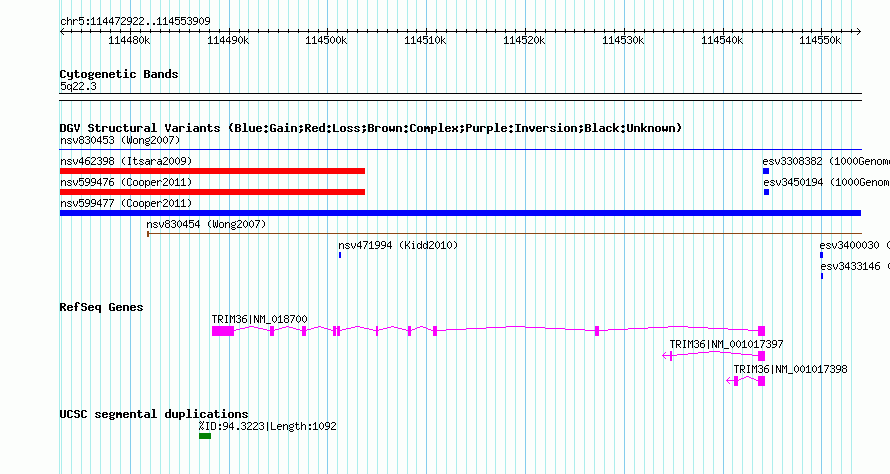Image resolution: width=890 pixels, height=474 pixels.
Task: Click the nsv830453 thin blue line feature
Action: pos(460,150)
